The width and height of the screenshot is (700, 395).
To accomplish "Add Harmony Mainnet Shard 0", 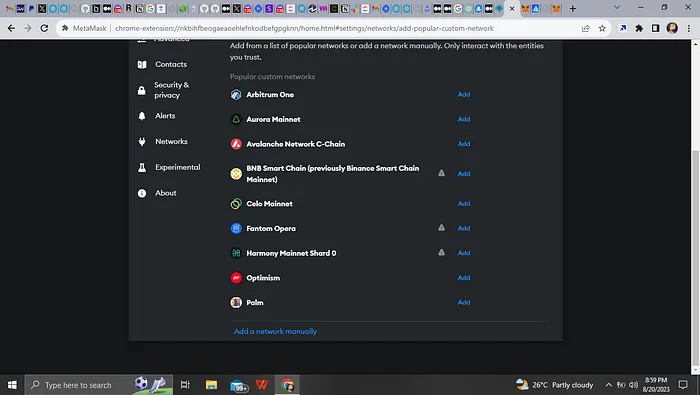I will click(464, 253).
